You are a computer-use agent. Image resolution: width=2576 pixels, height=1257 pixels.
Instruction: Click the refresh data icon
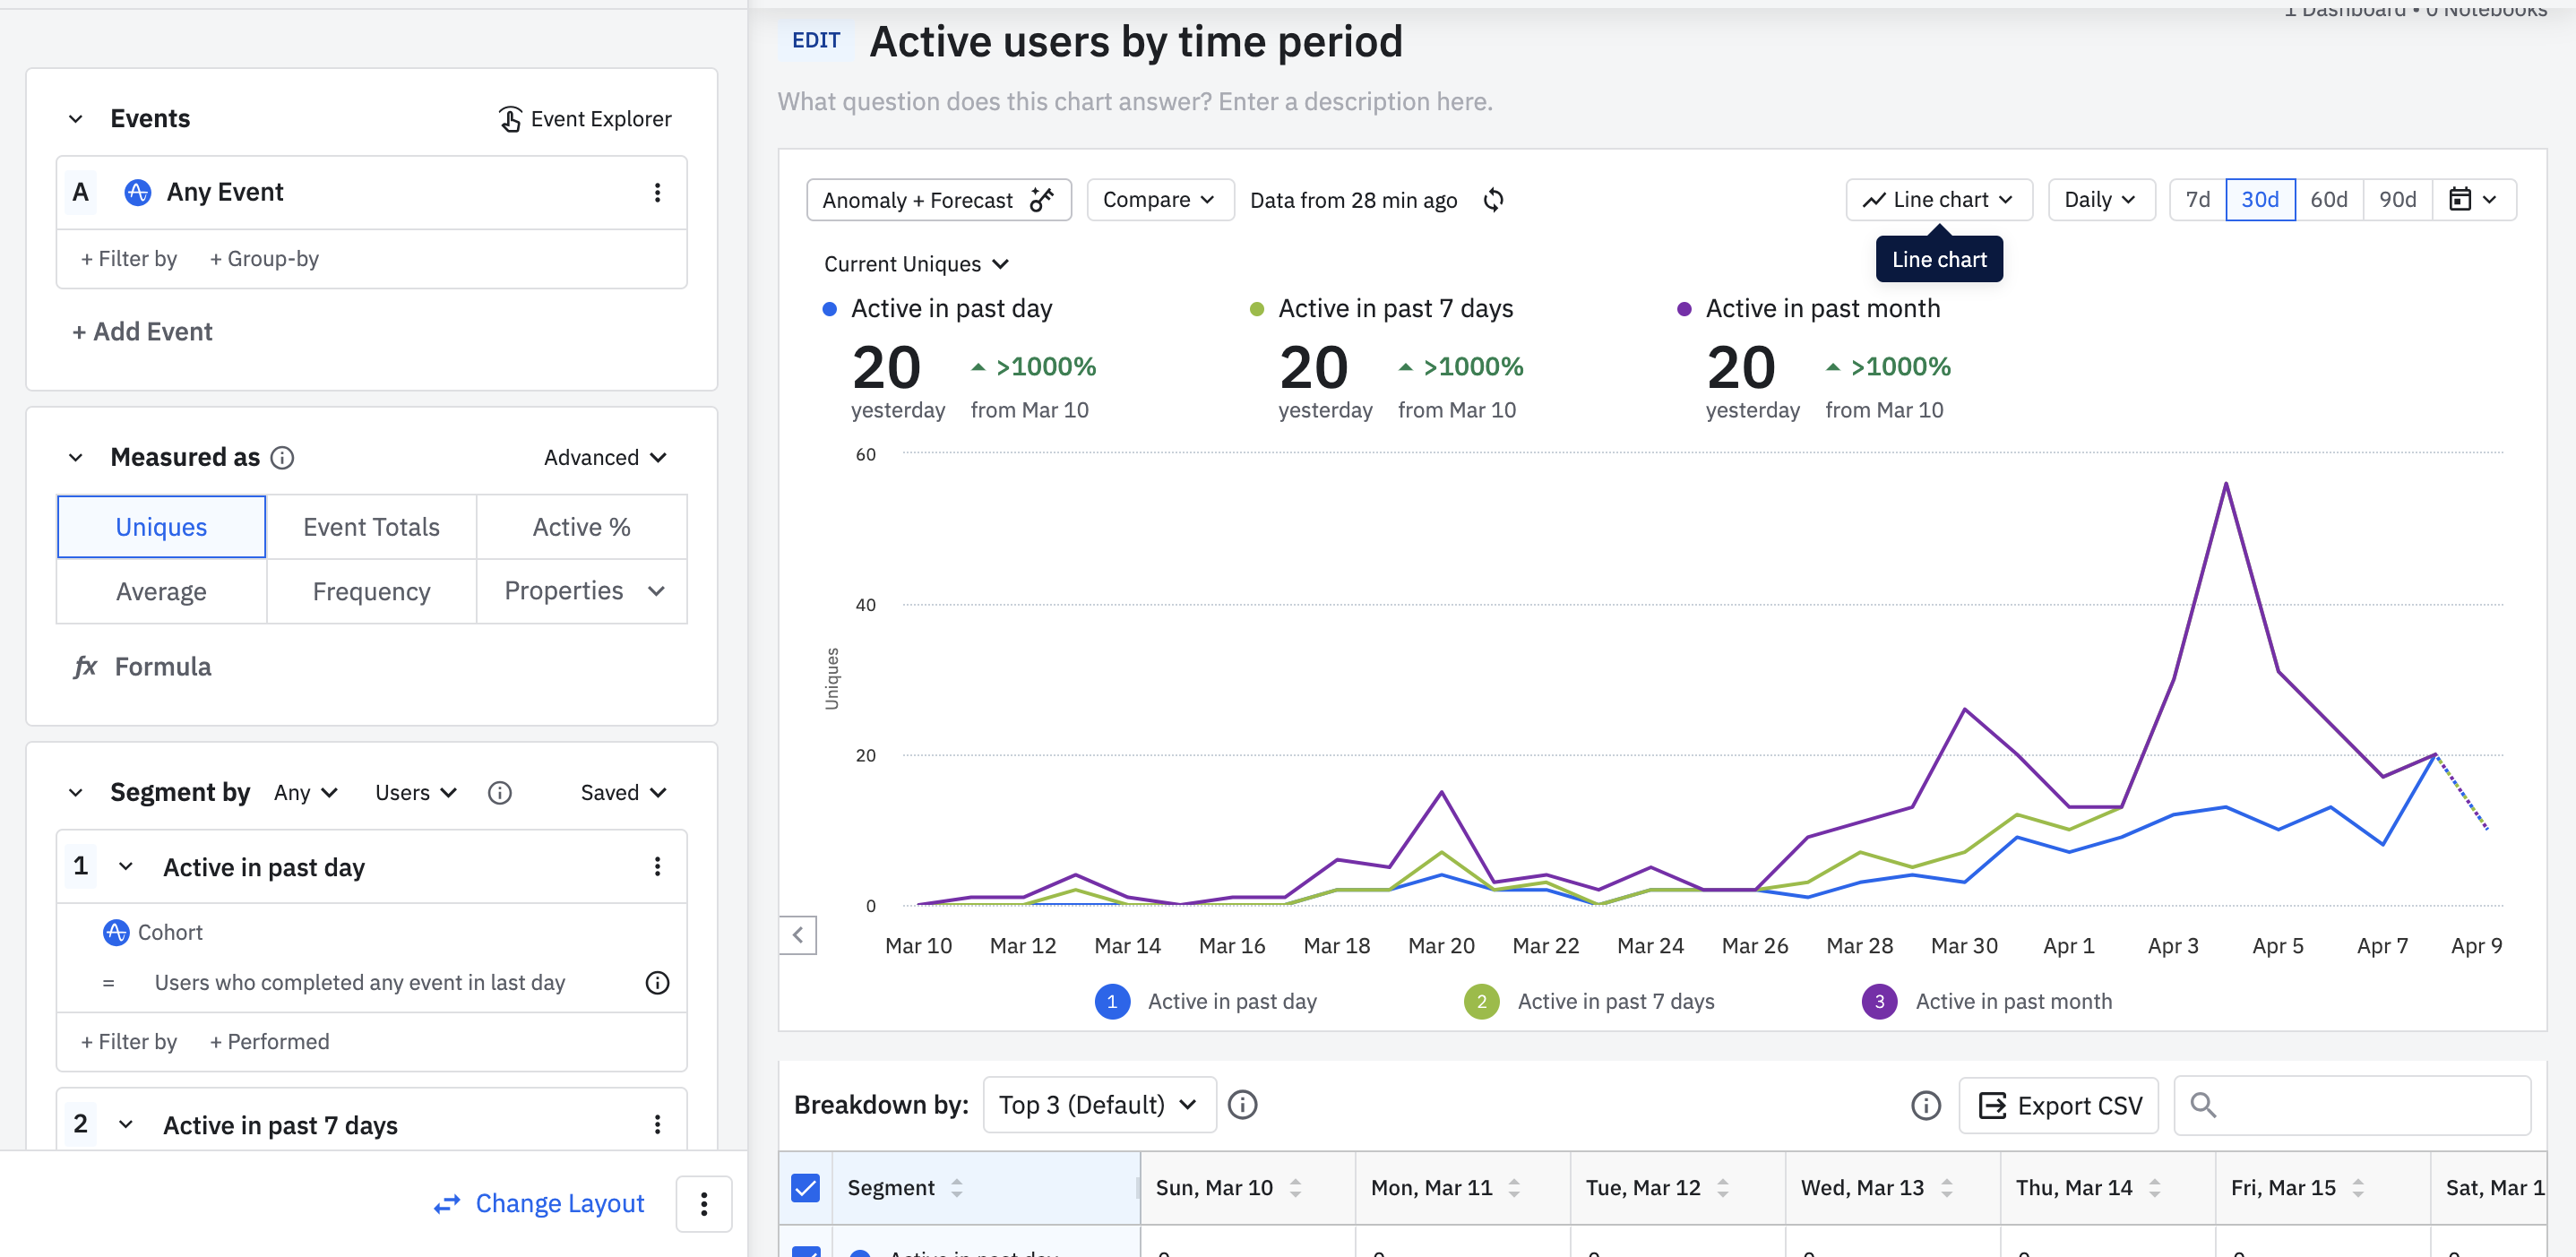[x=1493, y=200]
